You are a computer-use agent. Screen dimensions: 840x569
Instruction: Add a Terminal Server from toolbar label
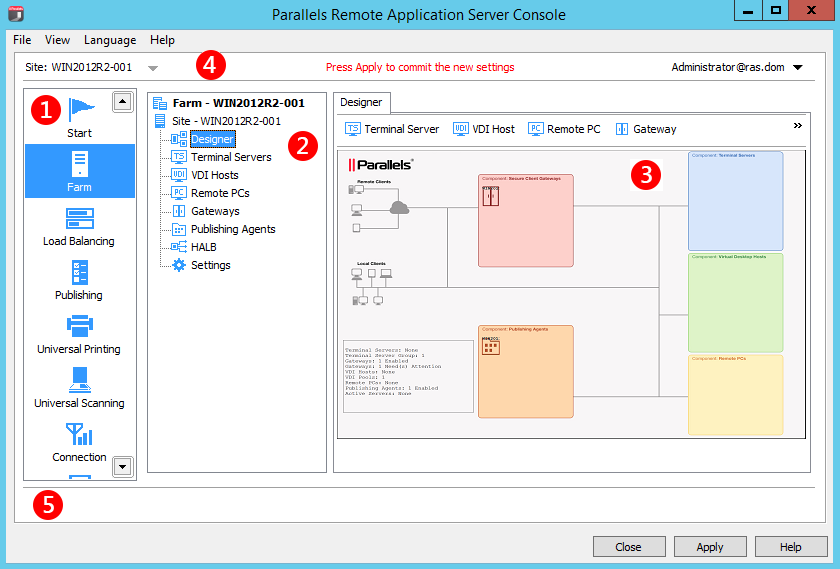click(402, 129)
